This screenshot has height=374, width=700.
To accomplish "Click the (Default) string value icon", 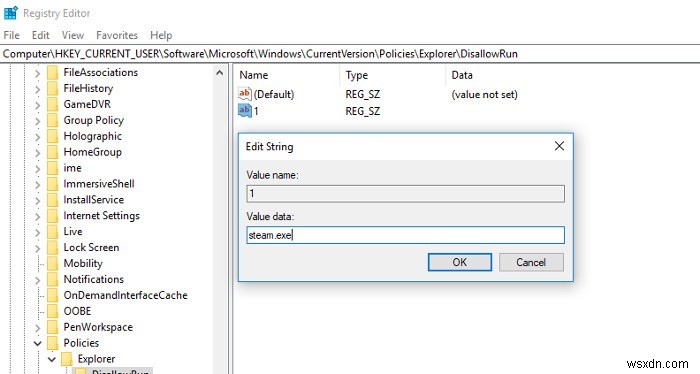I will click(245, 94).
